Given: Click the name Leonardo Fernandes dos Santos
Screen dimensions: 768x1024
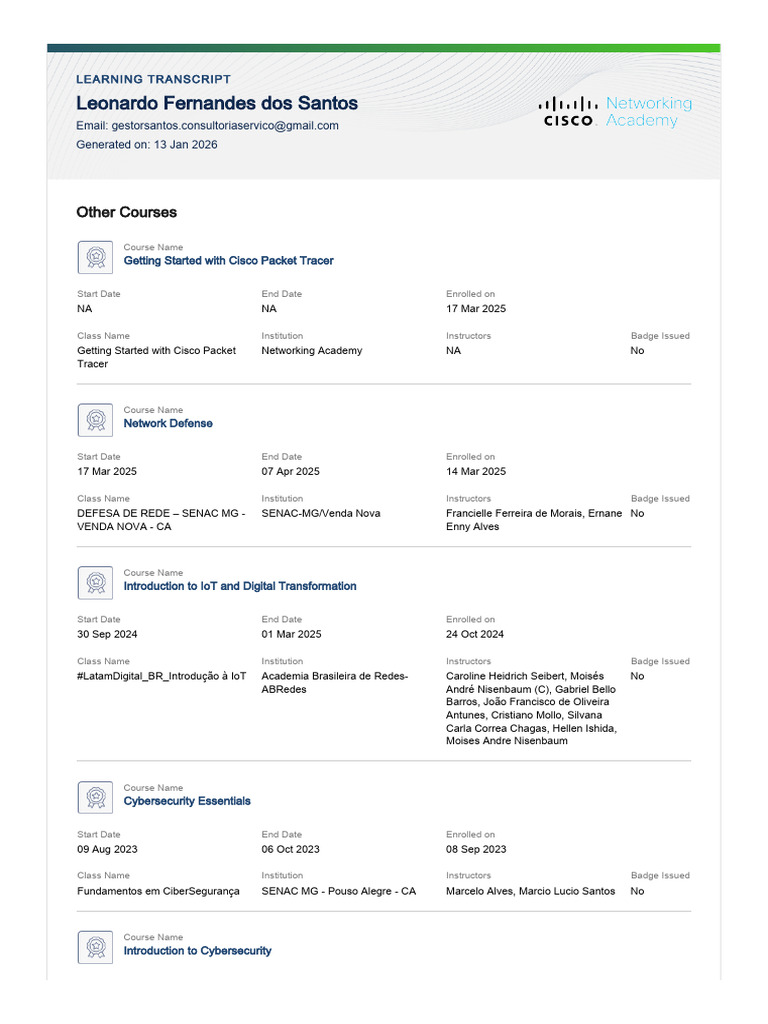Looking at the screenshot, I should 217,104.
